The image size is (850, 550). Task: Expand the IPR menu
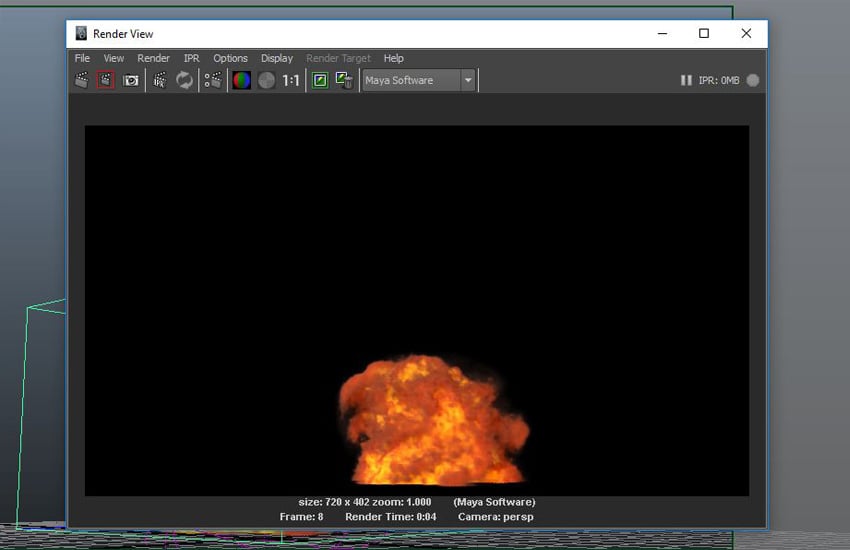191,58
